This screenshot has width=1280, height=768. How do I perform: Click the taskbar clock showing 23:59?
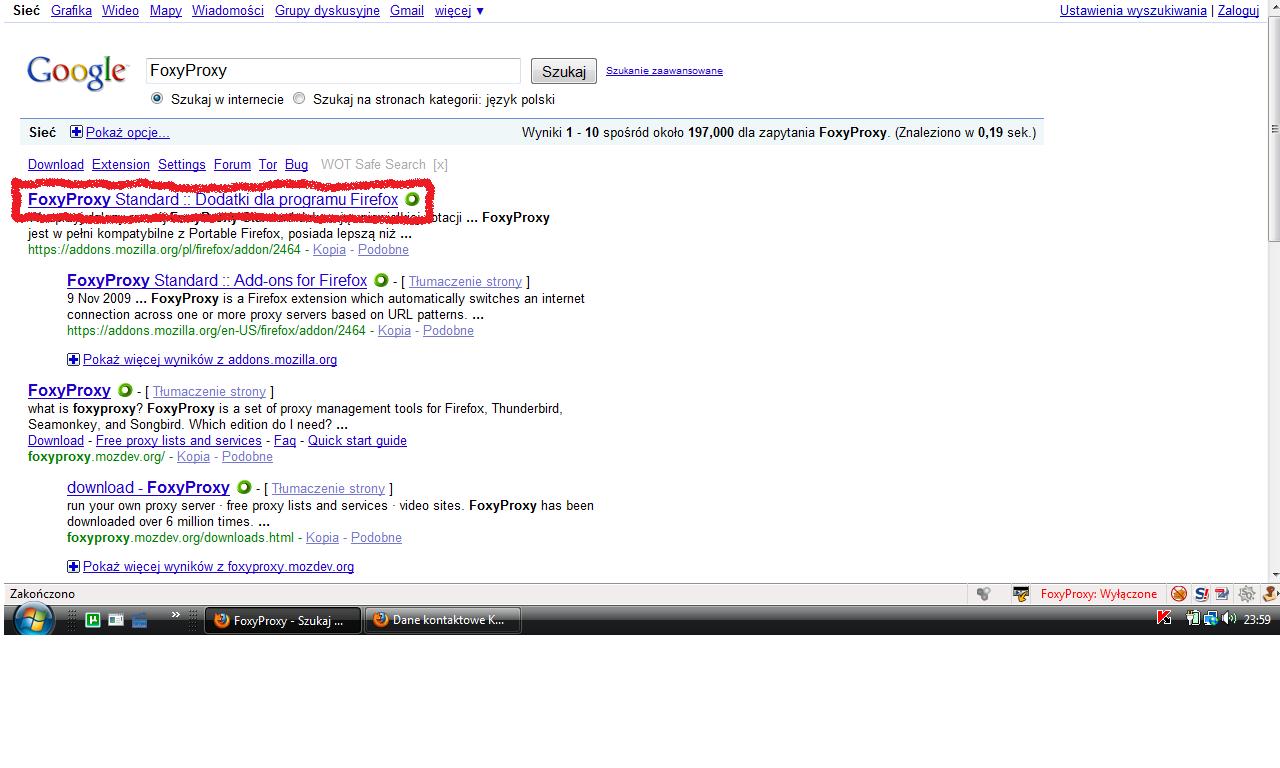[1257, 620]
